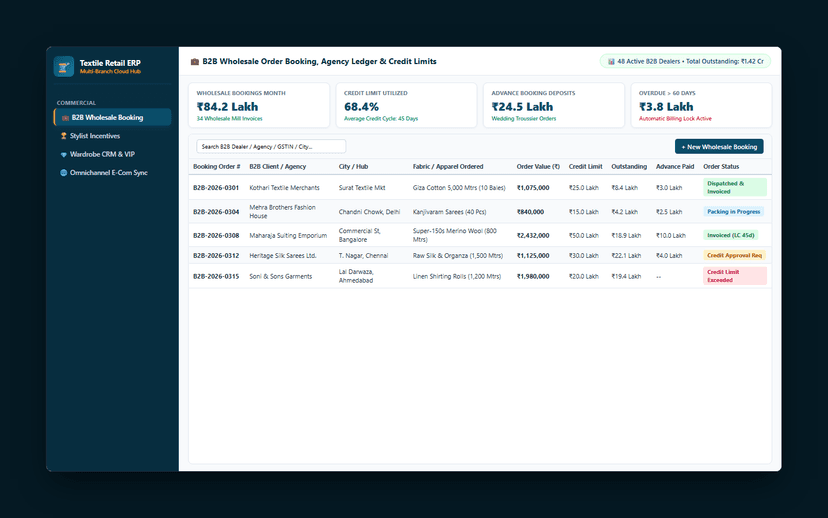Viewport: 828px width, 518px height.
Task: Click the Credit Limit Exceeded status badge
Action: (x=735, y=276)
